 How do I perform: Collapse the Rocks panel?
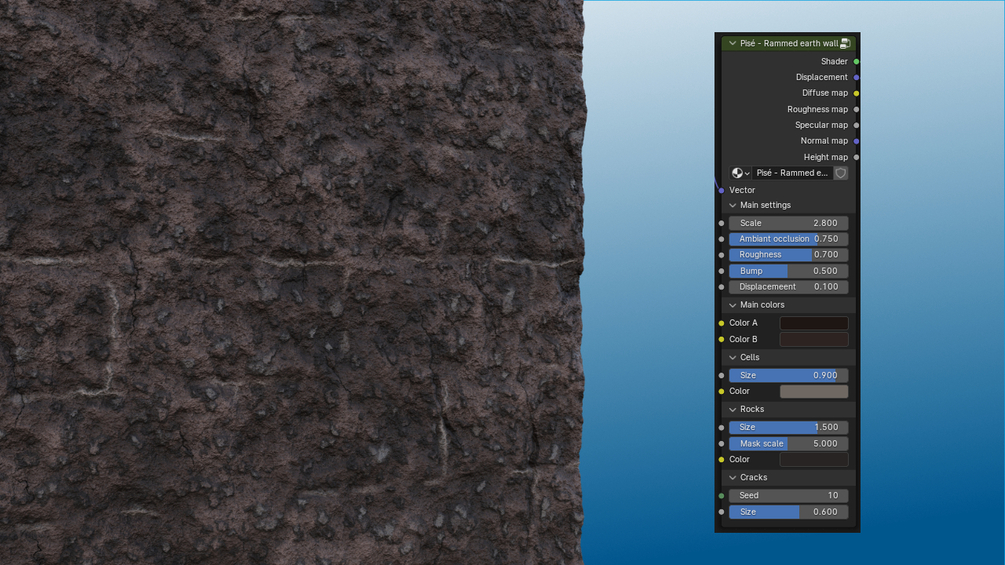733,409
